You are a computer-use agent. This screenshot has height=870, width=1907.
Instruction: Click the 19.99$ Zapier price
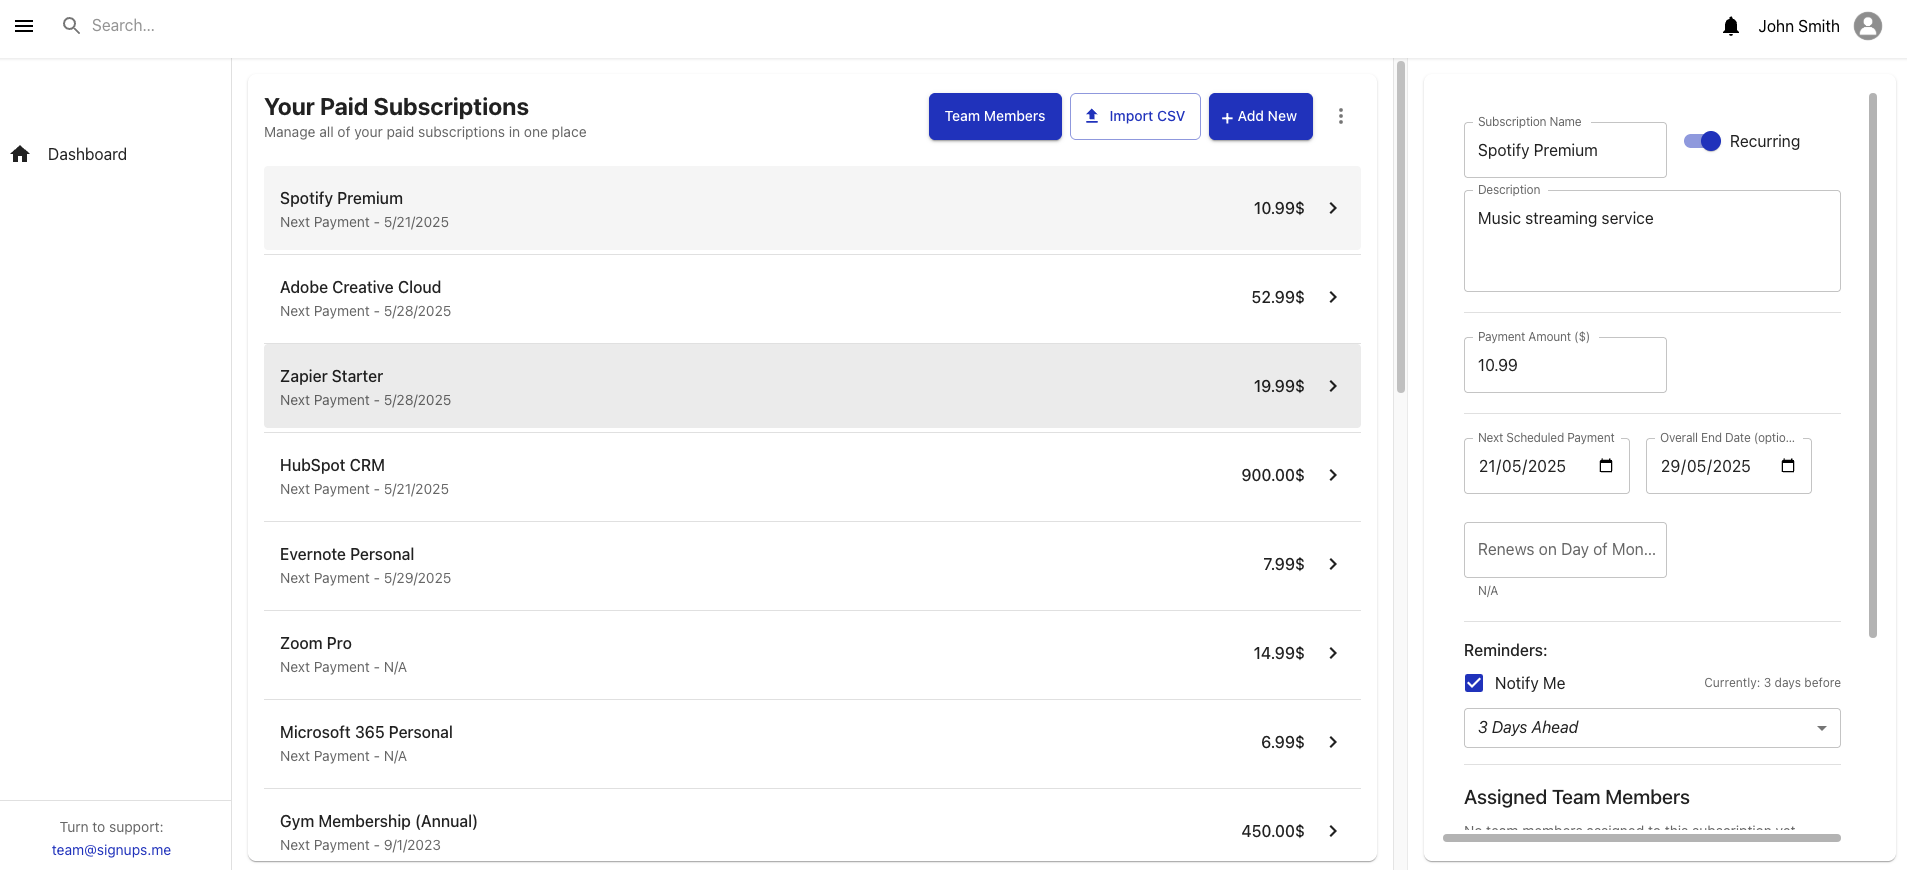1279,386
